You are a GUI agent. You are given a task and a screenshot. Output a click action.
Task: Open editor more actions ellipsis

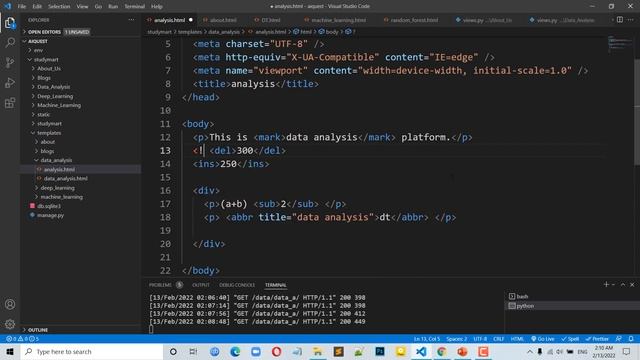coord(631,20)
